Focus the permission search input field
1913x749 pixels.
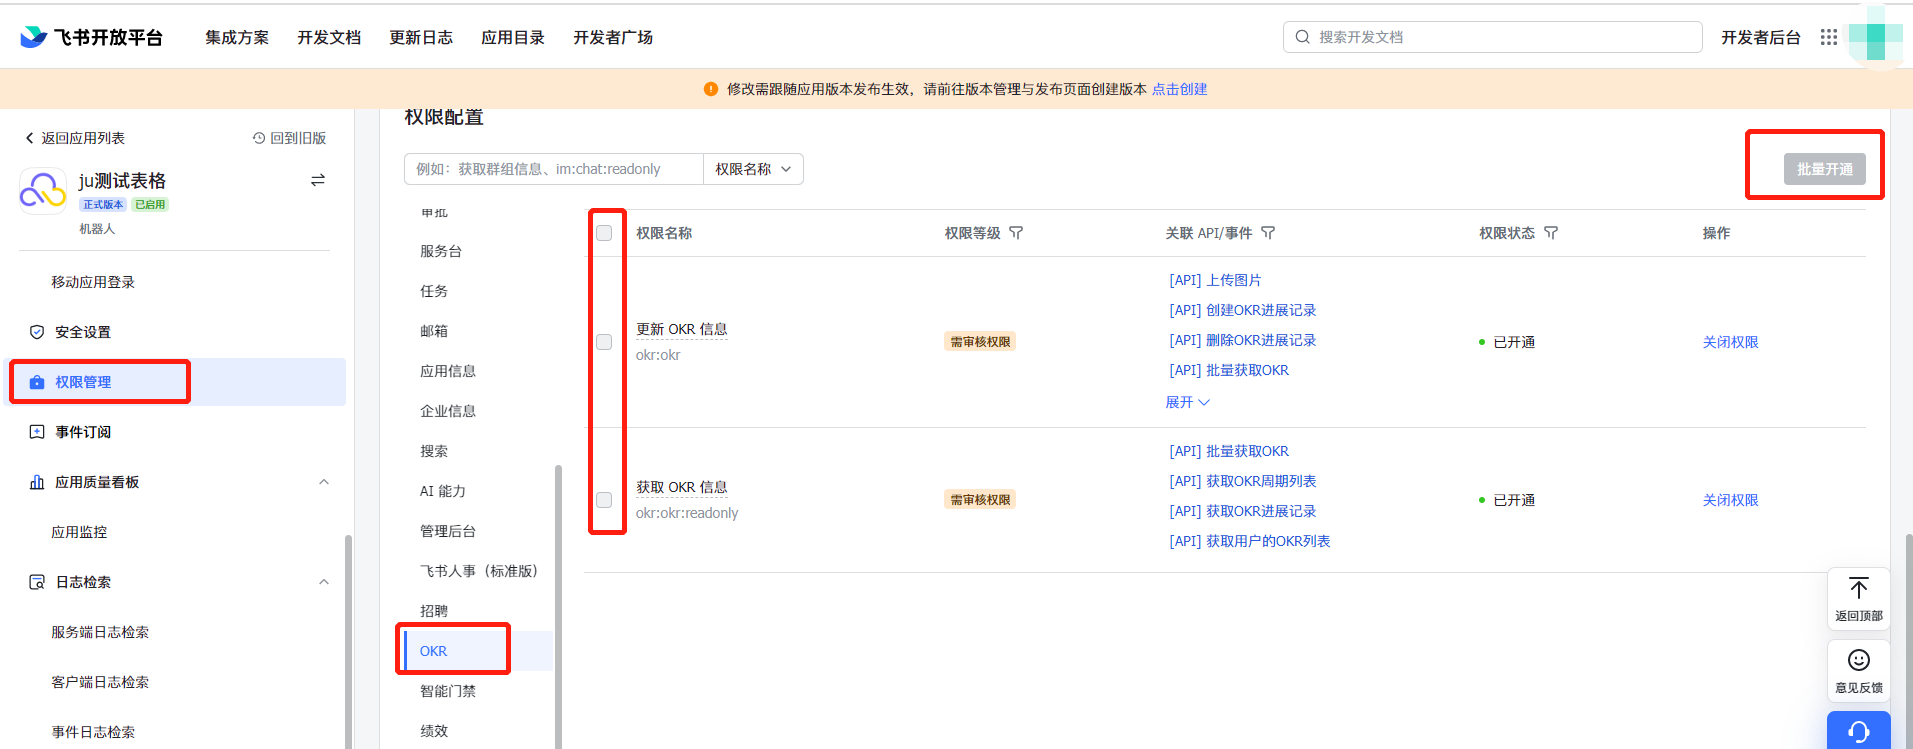pos(554,169)
